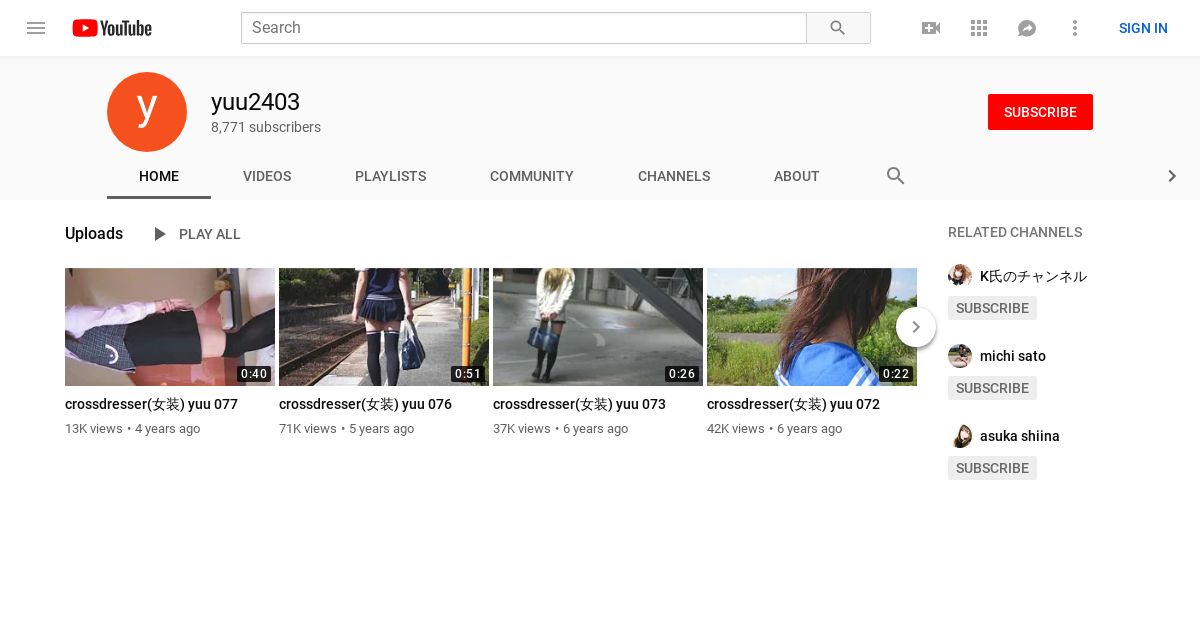Open thumbnail of yuu 077 video

point(170,327)
